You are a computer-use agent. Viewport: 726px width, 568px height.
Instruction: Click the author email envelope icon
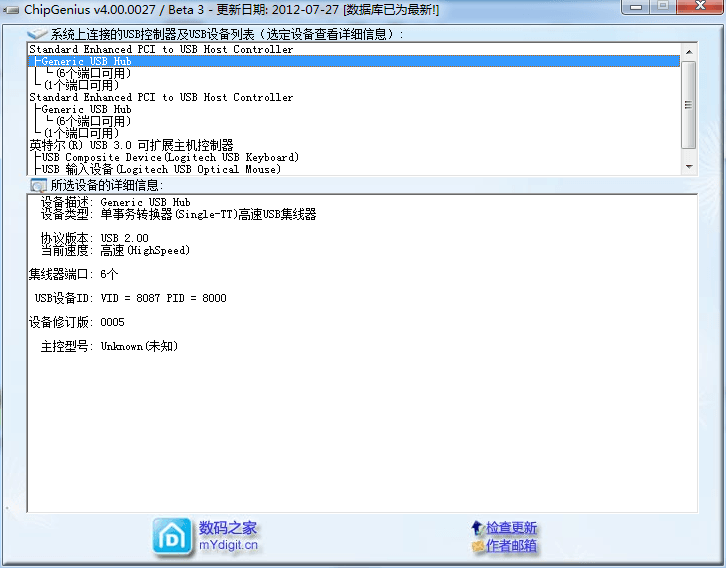click(x=477, y=546)
